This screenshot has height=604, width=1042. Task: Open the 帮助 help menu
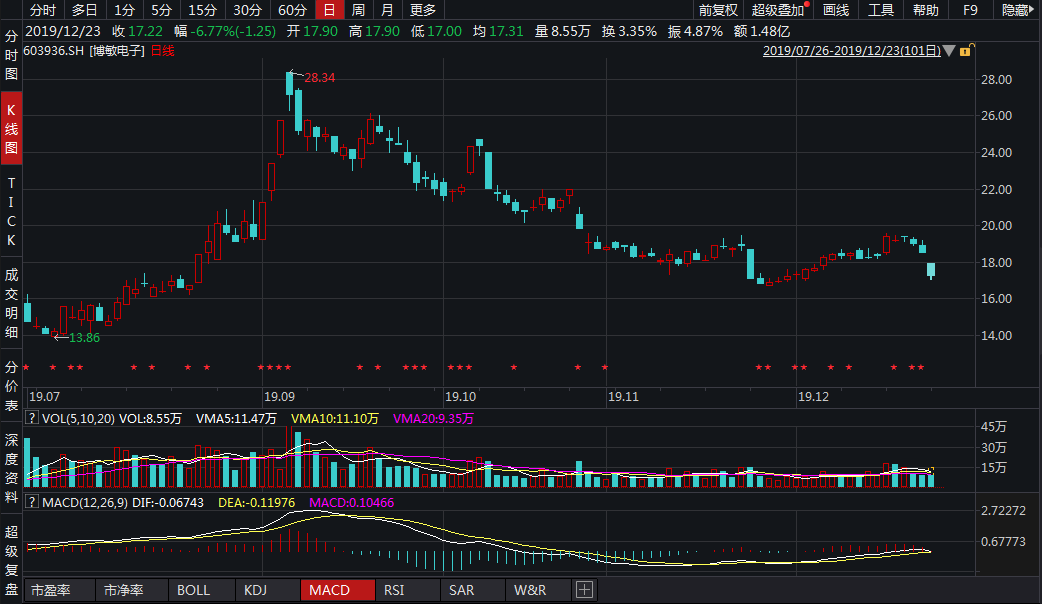point(925,10)
